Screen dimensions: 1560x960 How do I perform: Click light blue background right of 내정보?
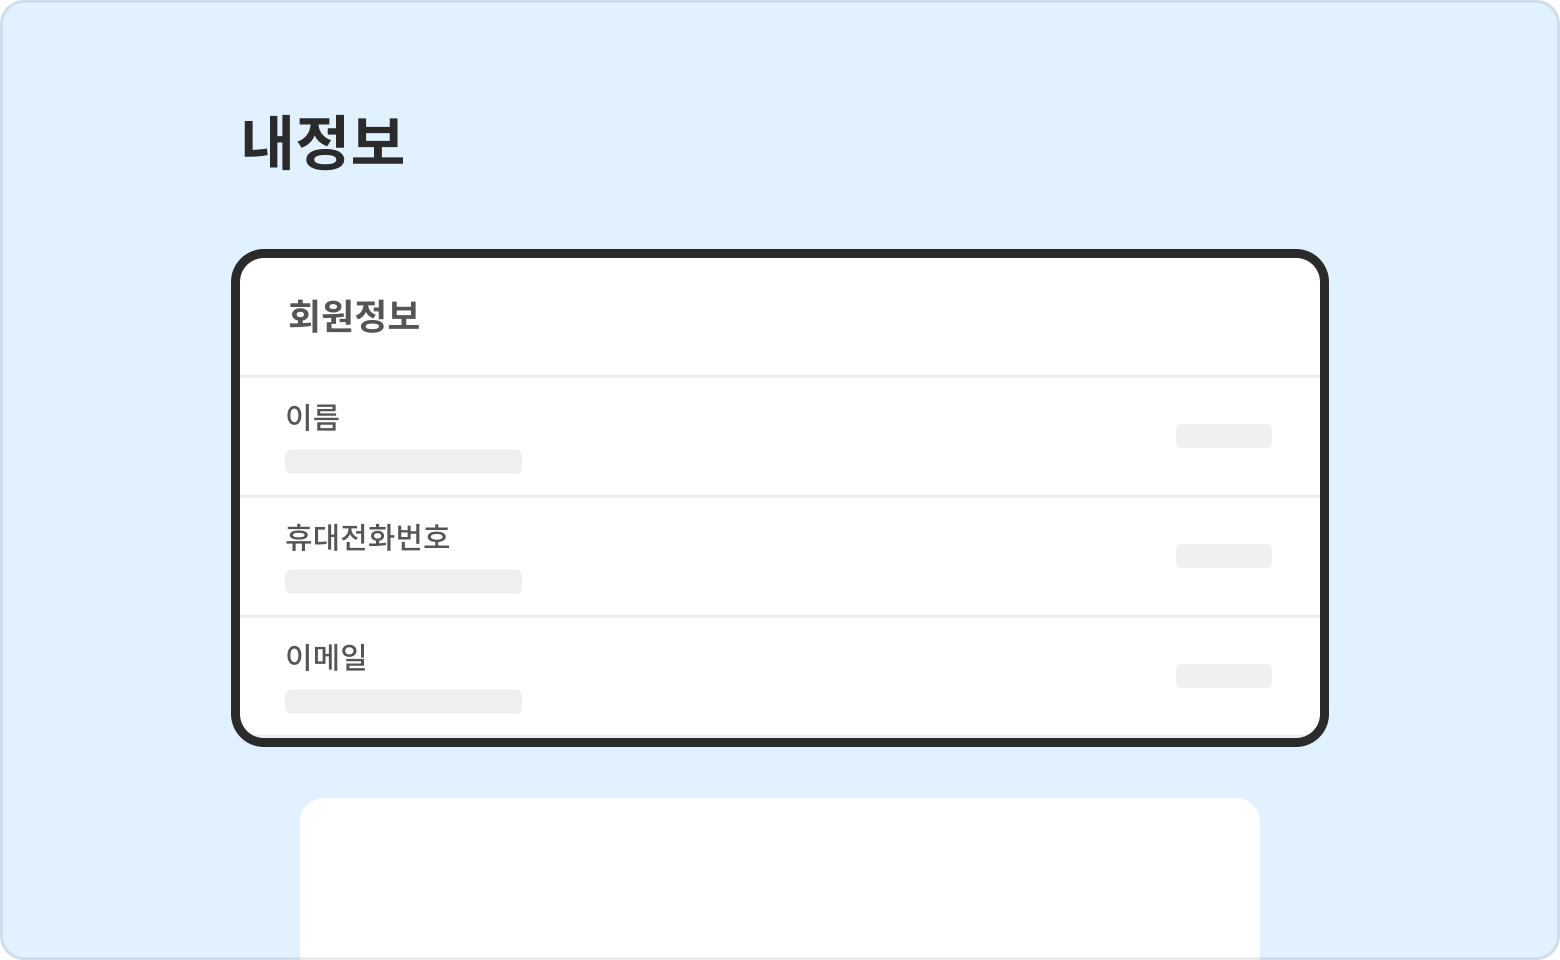(900, 142)
